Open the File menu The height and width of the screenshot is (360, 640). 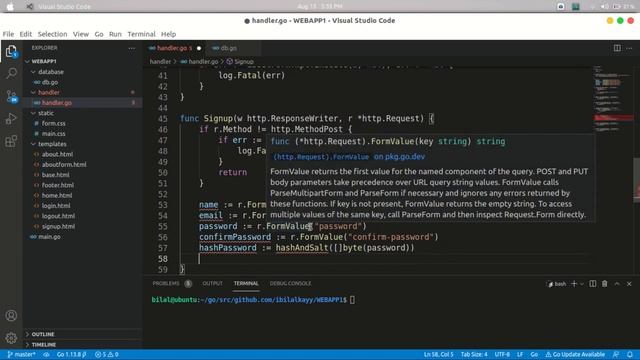point(8,34)
